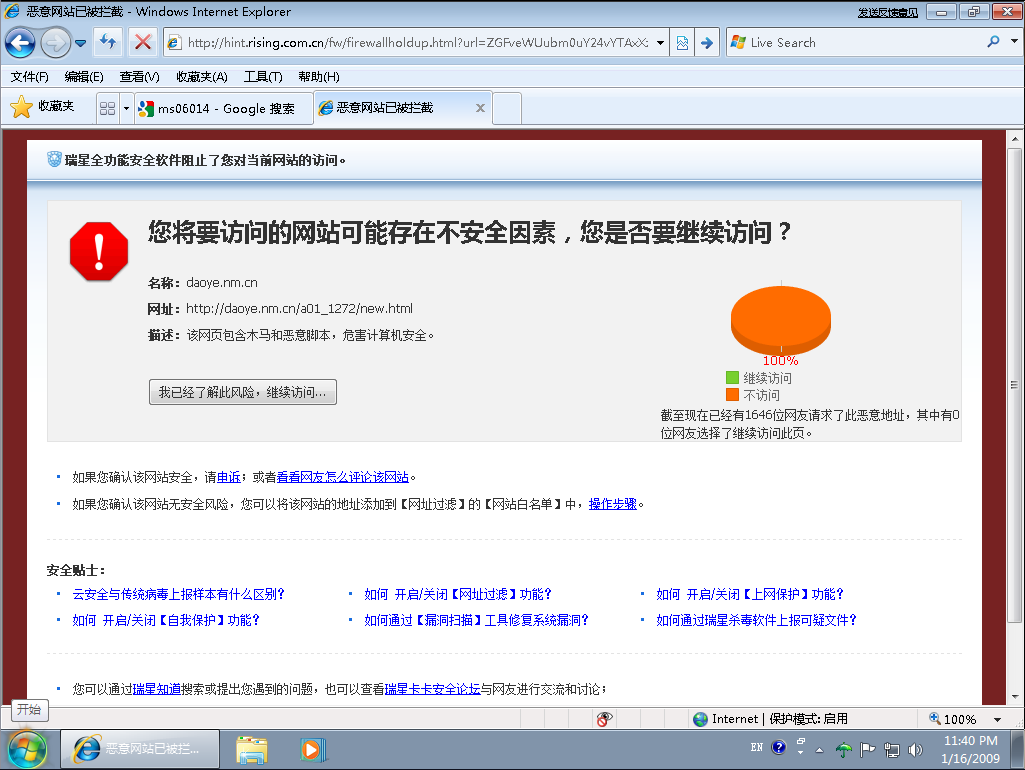Click the Compatibility View icon
The height and width of the screenshot is (770, 1025).
682,42
